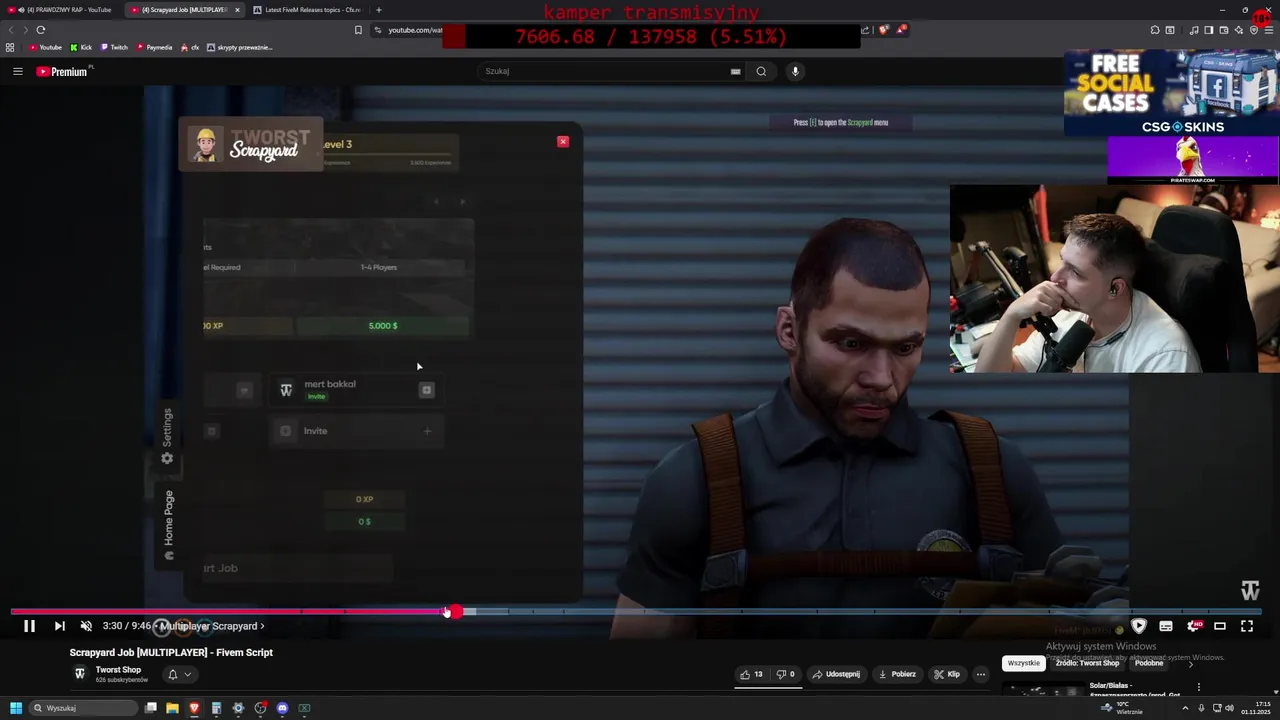Click the magnifier search button
Screen dimensions: 1280x720
pyautogui.click(x=761, y=71)
